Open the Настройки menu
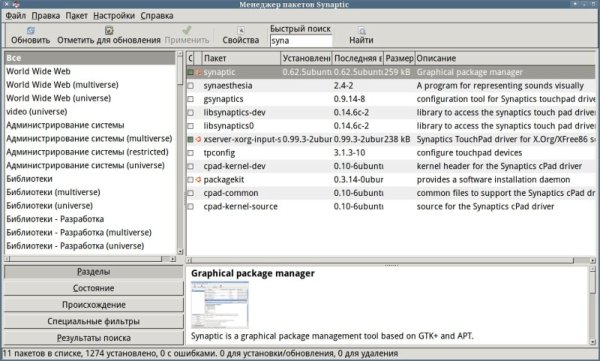The height and width of the screenshot is (361, 600). click(x=114, y=16)
